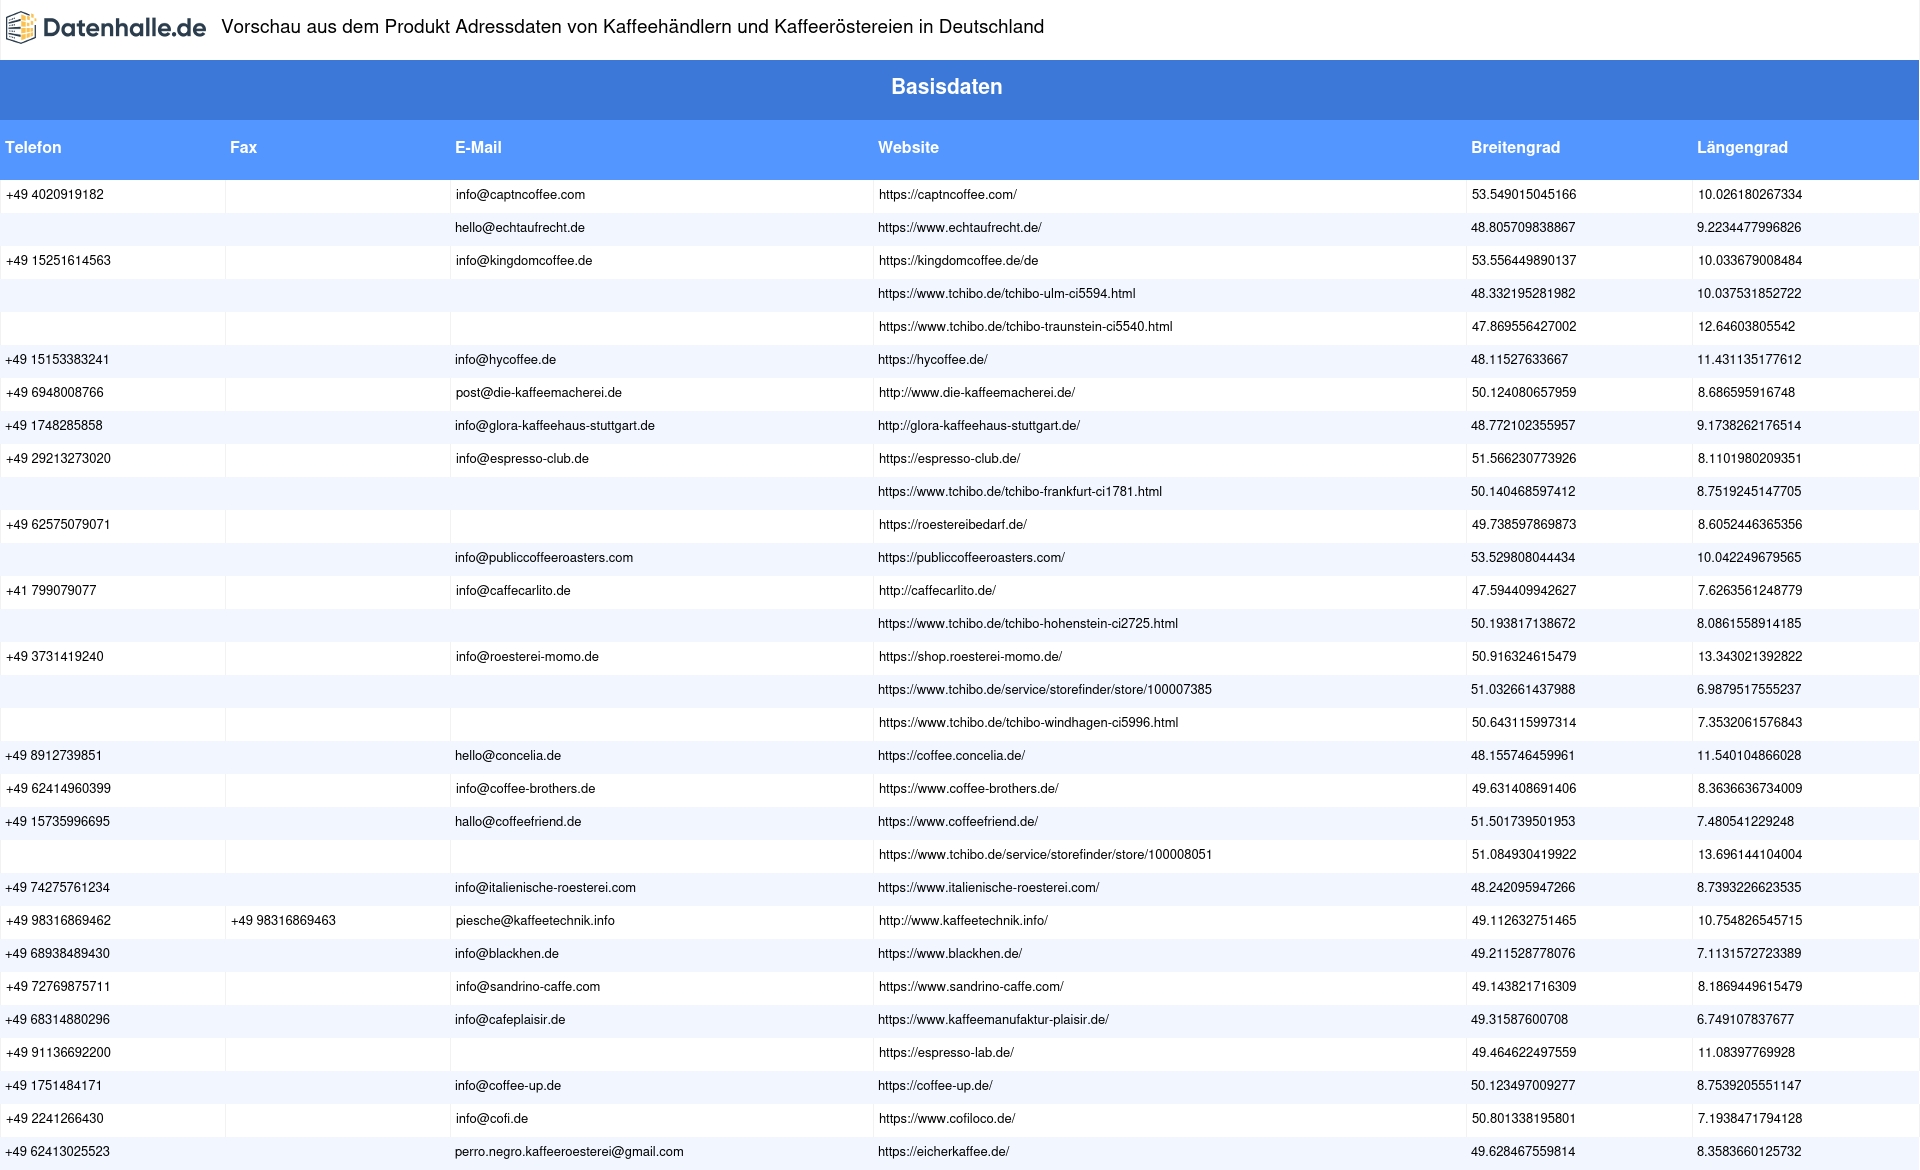Click the info@hycoffee.de email
Viewport: 1920px width, 1170px height.
(505, 360)
